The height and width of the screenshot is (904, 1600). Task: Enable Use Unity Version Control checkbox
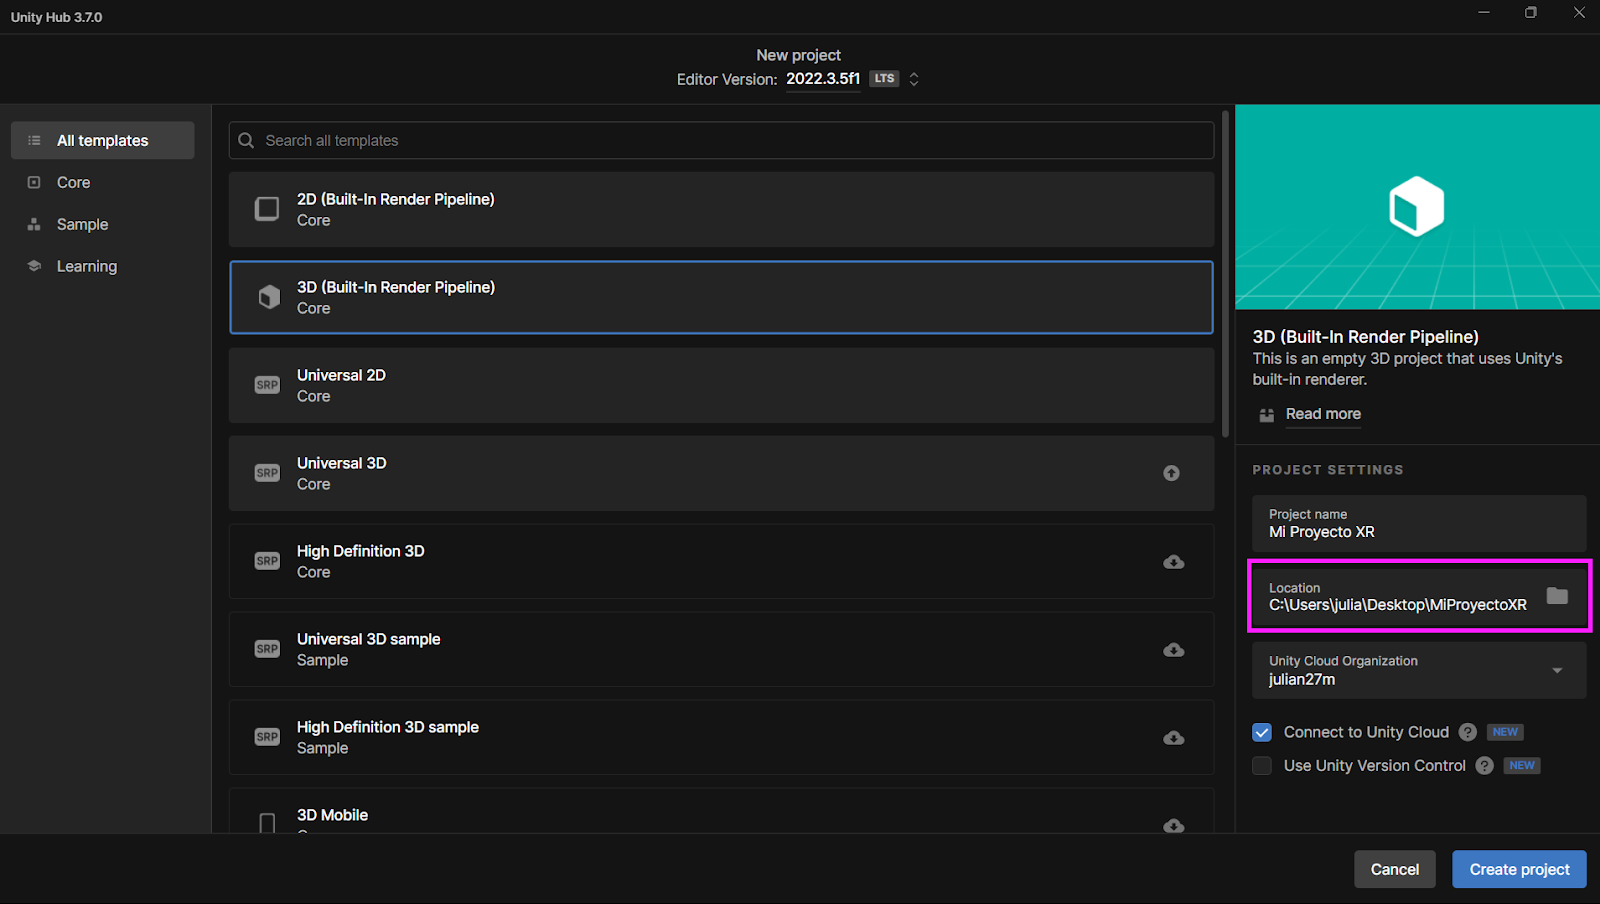tap(1262, 766)
